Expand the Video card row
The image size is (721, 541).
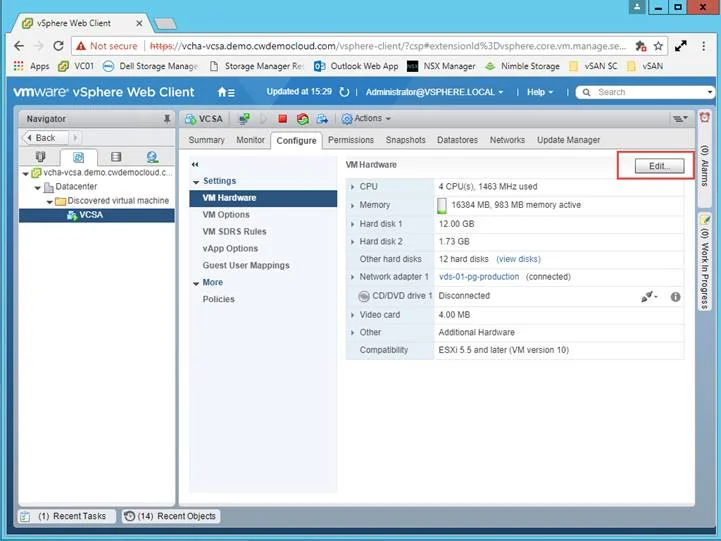(x=352, y=315)
